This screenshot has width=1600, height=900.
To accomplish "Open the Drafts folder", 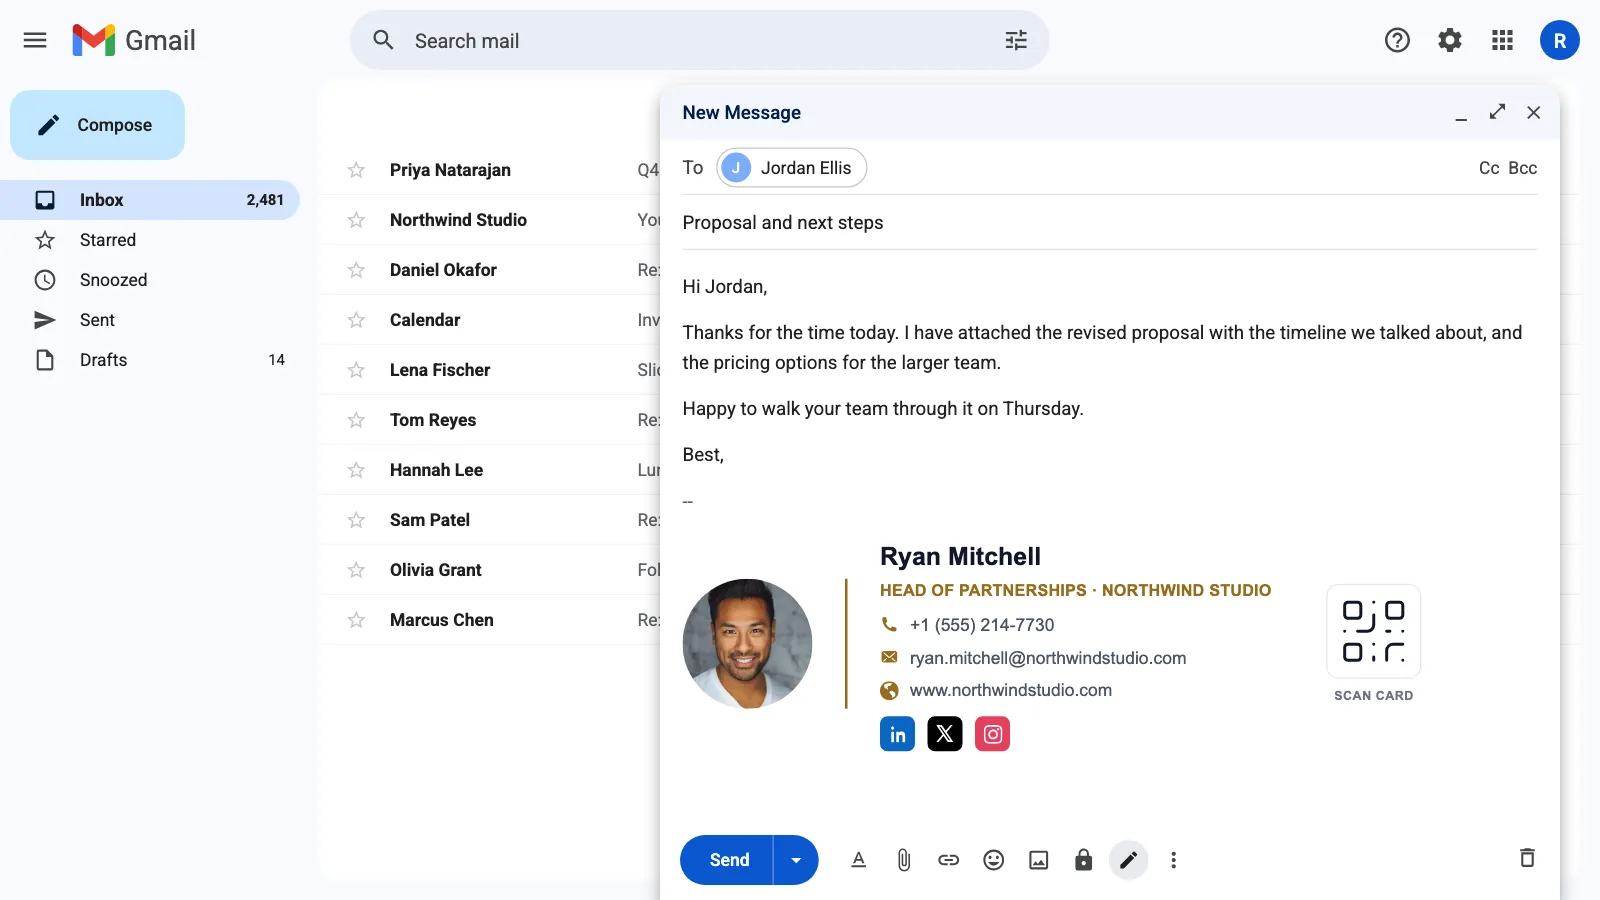I will 150,360.
